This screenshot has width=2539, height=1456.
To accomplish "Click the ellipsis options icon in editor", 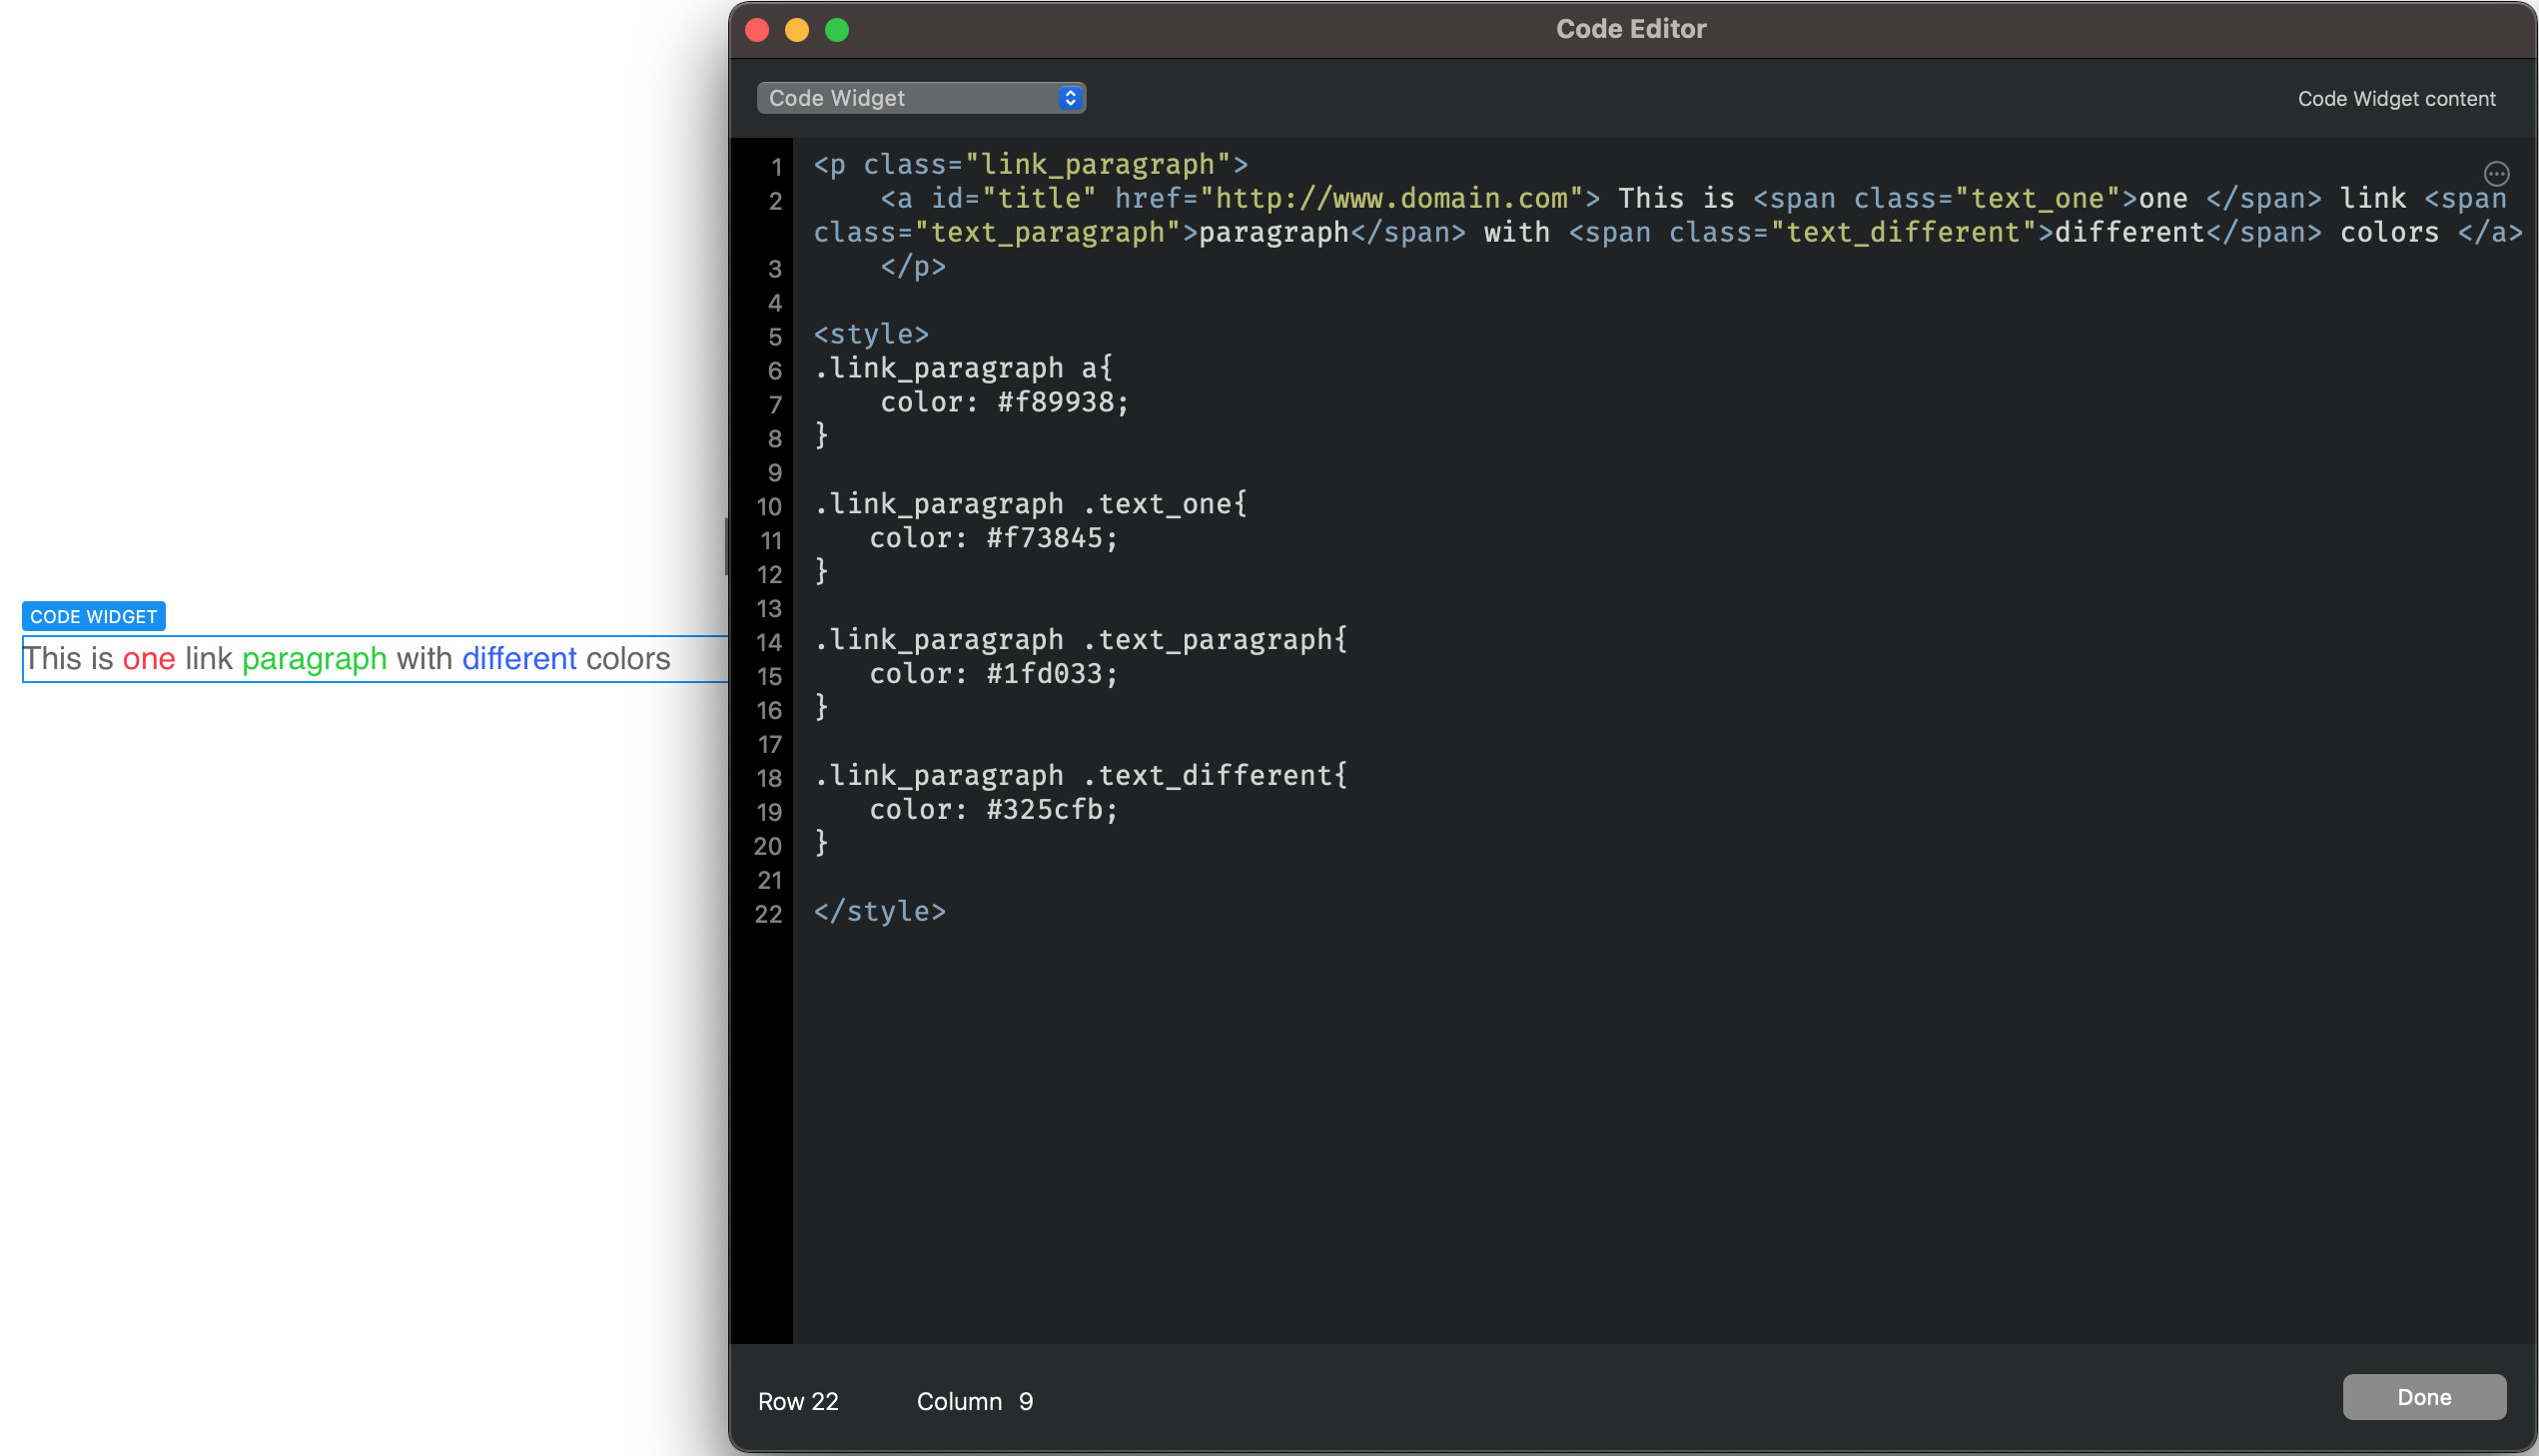I will point(2496,174).
